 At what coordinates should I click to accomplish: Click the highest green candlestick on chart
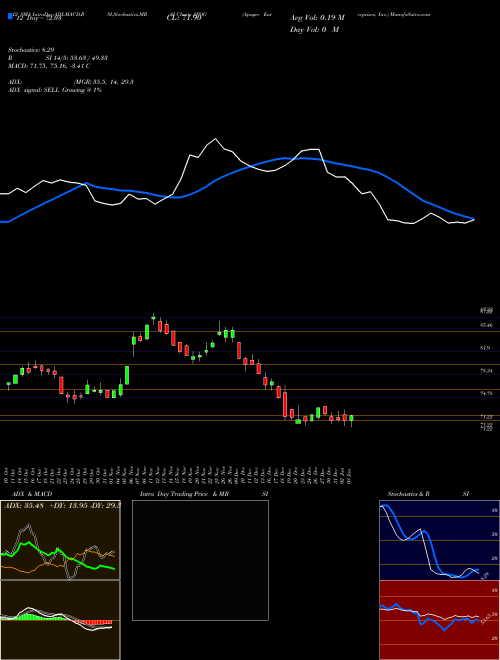click(153, 317)
